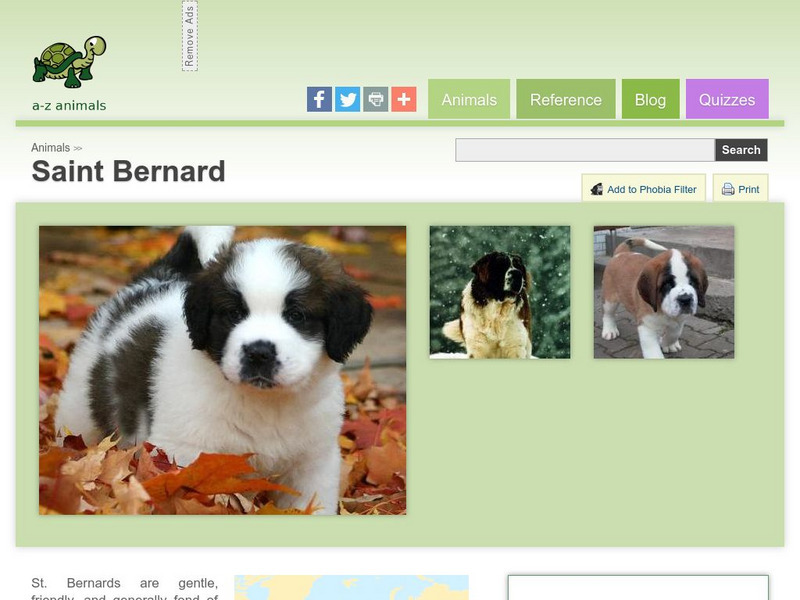Click the Print button label
The image size is (800, 600).
coord(748,189)
